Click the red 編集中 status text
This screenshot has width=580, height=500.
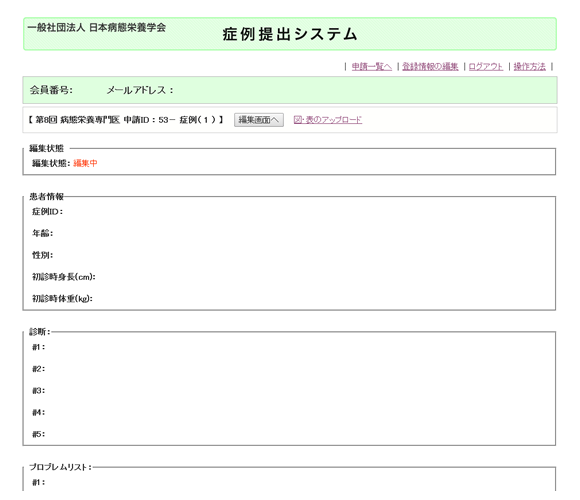coord(85,163)
